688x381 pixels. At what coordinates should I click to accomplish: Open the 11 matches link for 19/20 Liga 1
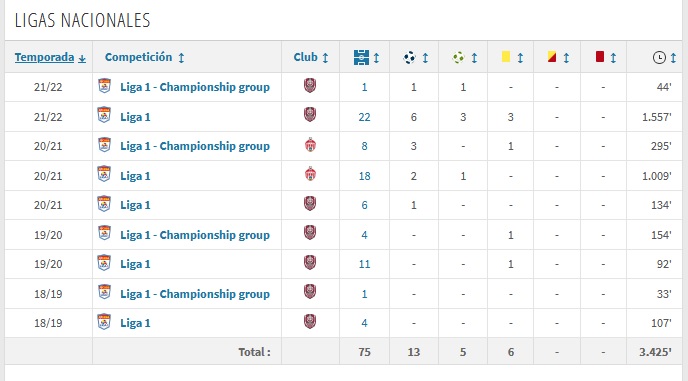[x=364, y=264]
